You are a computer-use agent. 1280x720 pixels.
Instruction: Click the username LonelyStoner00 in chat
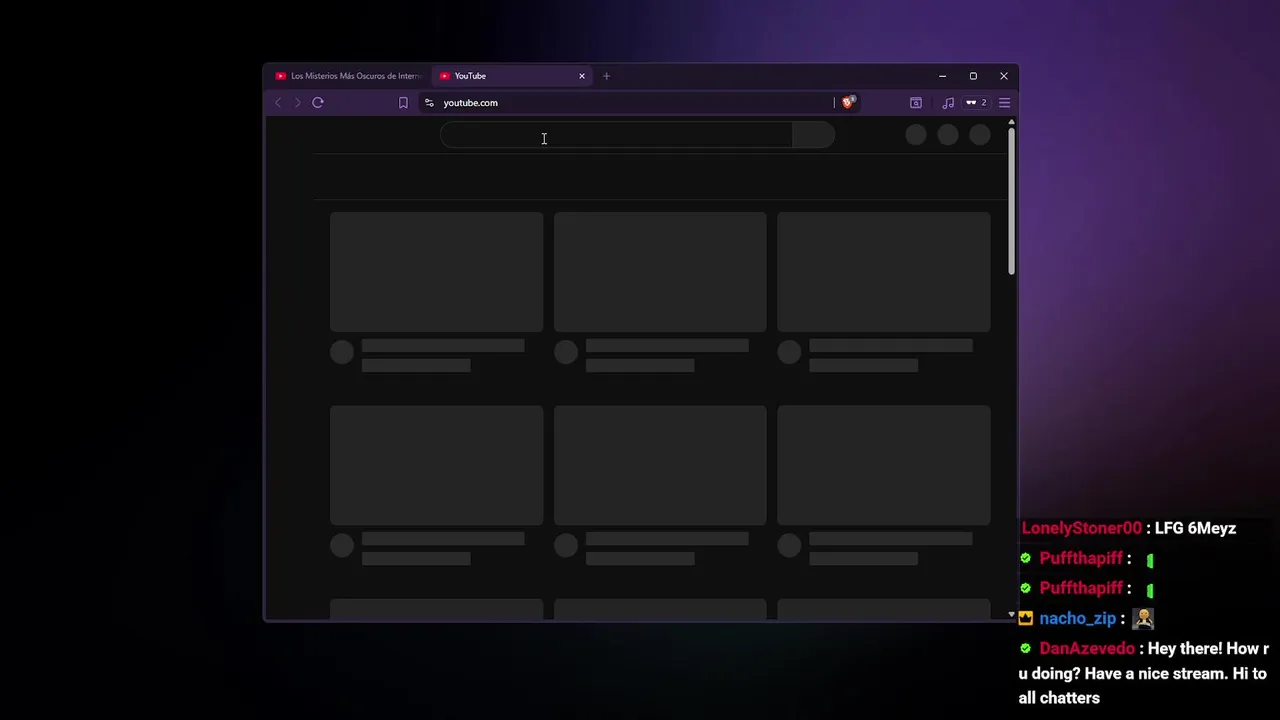click(x=1081, y=528)
